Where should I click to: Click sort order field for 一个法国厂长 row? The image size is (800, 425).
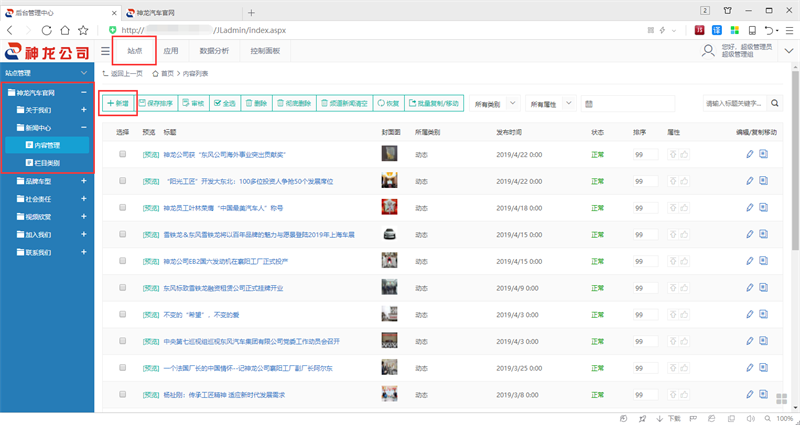(x=645, y=368)
